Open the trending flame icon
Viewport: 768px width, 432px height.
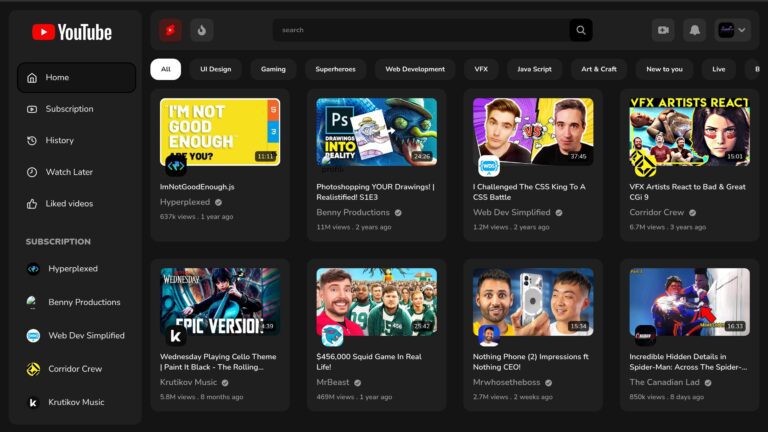[202, 30]
